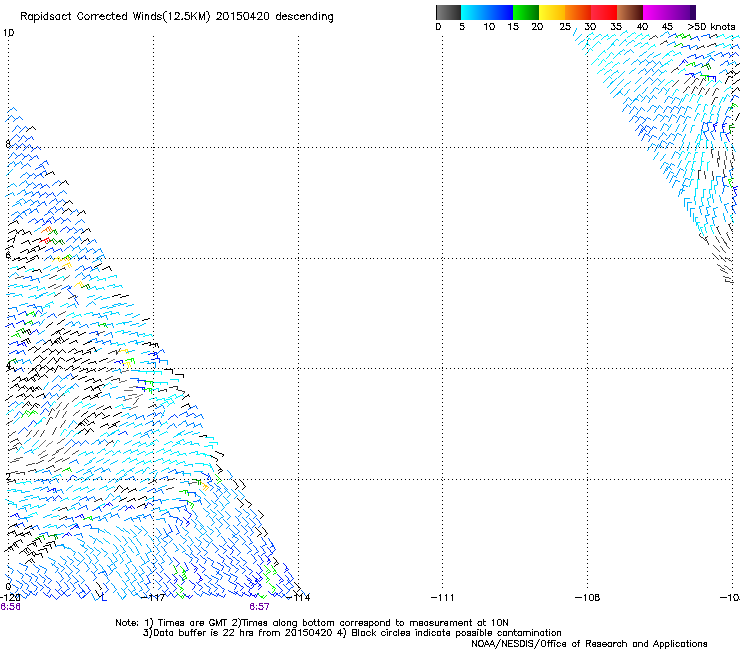Click the '>50 knots' legend label

711,26
